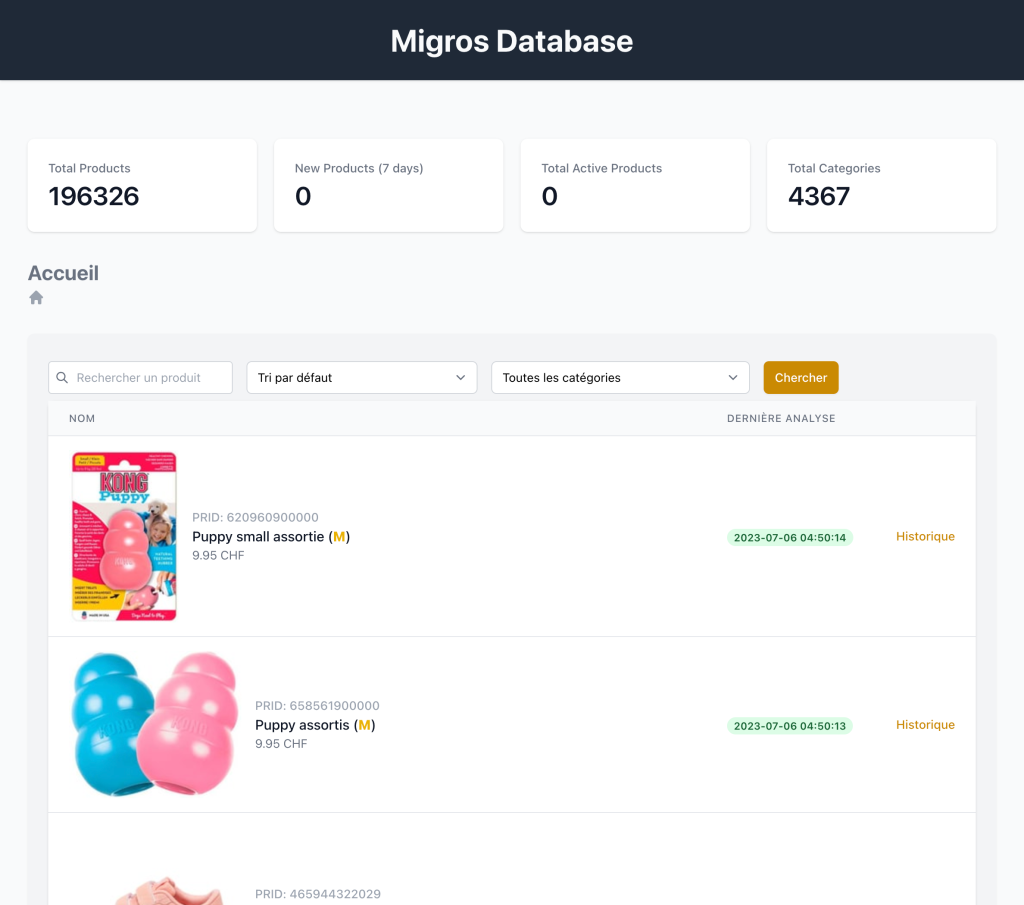1024x905 pixels.
Task: Click the magnifier icon in search box
Action: point(63,378)
